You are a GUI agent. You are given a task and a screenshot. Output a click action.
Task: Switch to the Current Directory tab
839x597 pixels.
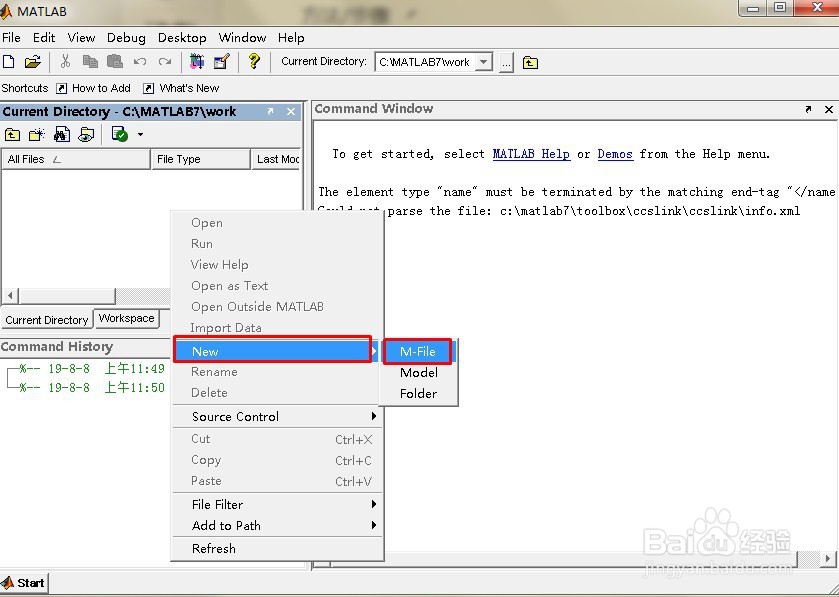pyautogui.click(x=47, y=320)
